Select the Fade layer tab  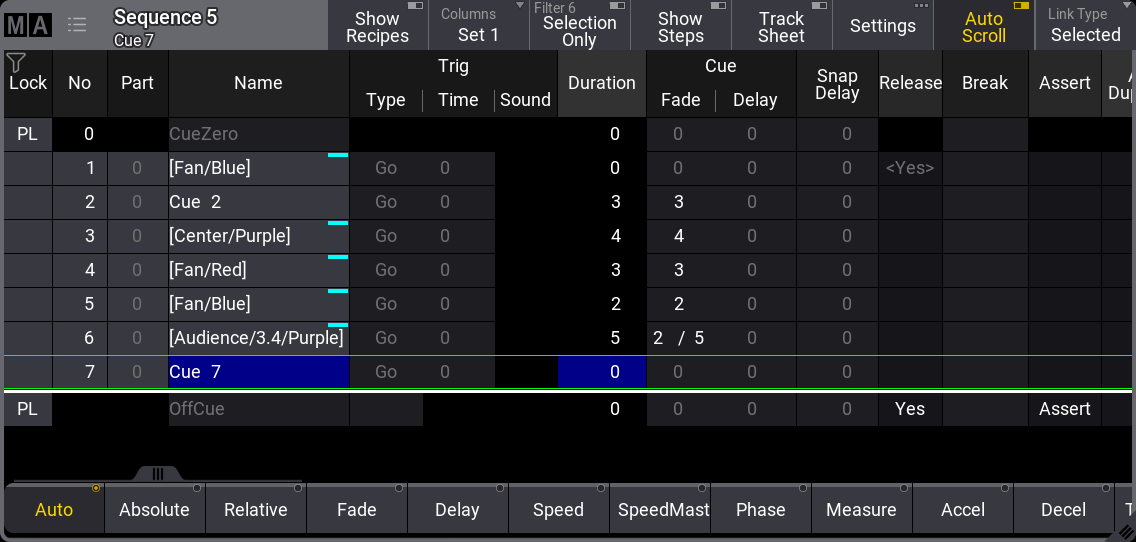point(356,510)
